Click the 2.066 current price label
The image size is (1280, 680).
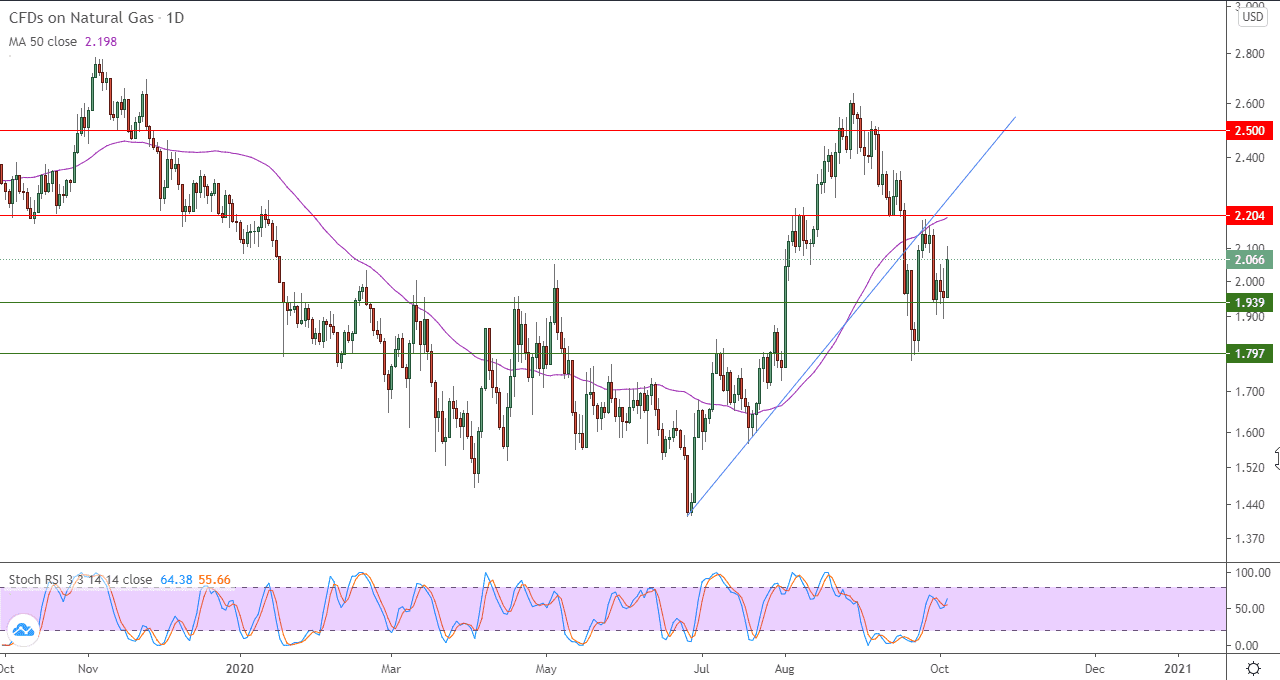click(x=1249, y=260)
